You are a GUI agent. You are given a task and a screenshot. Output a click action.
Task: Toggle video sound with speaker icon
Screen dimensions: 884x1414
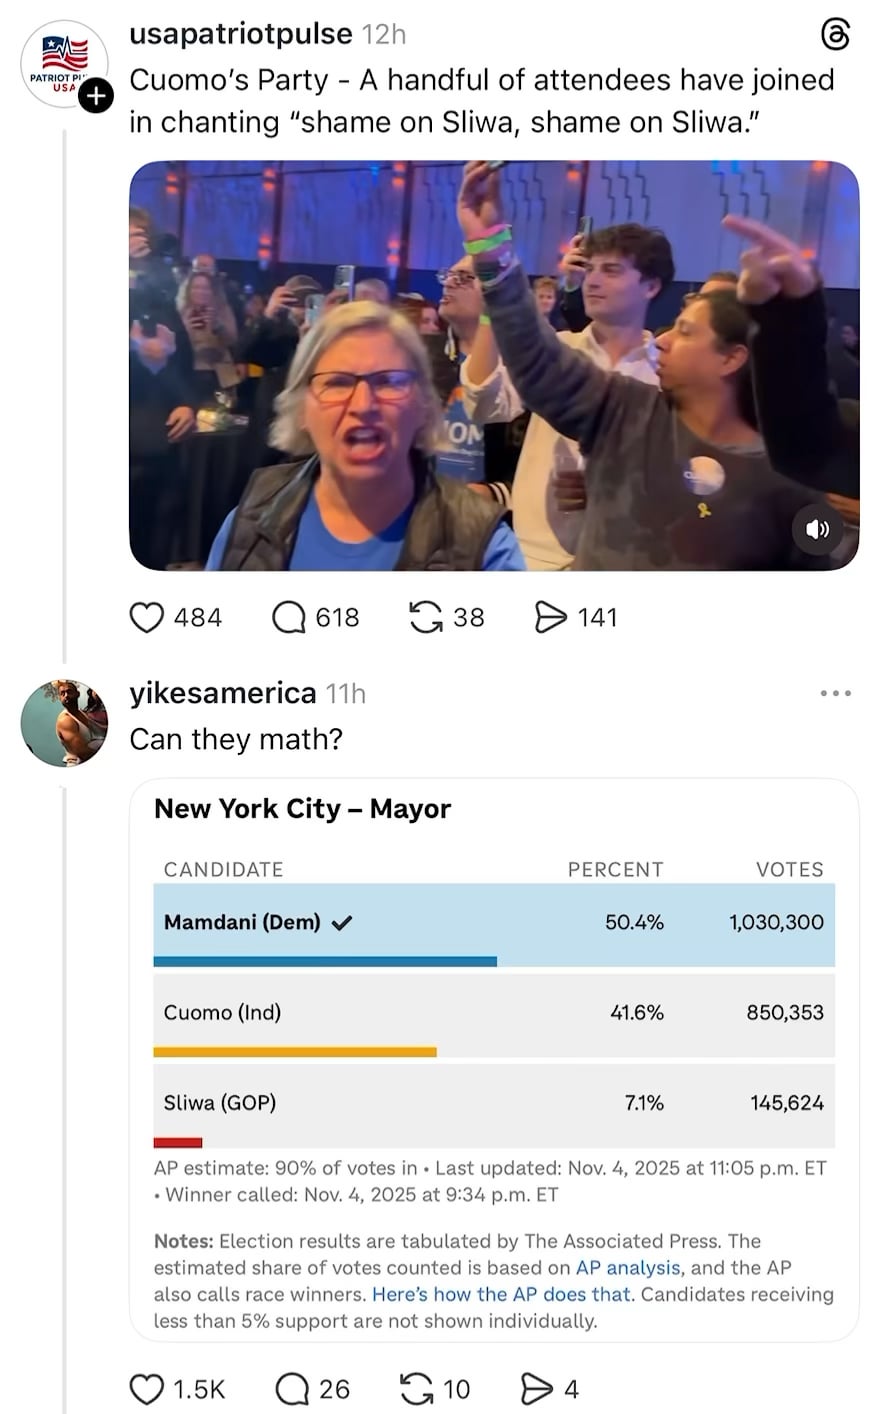[817, 529]
